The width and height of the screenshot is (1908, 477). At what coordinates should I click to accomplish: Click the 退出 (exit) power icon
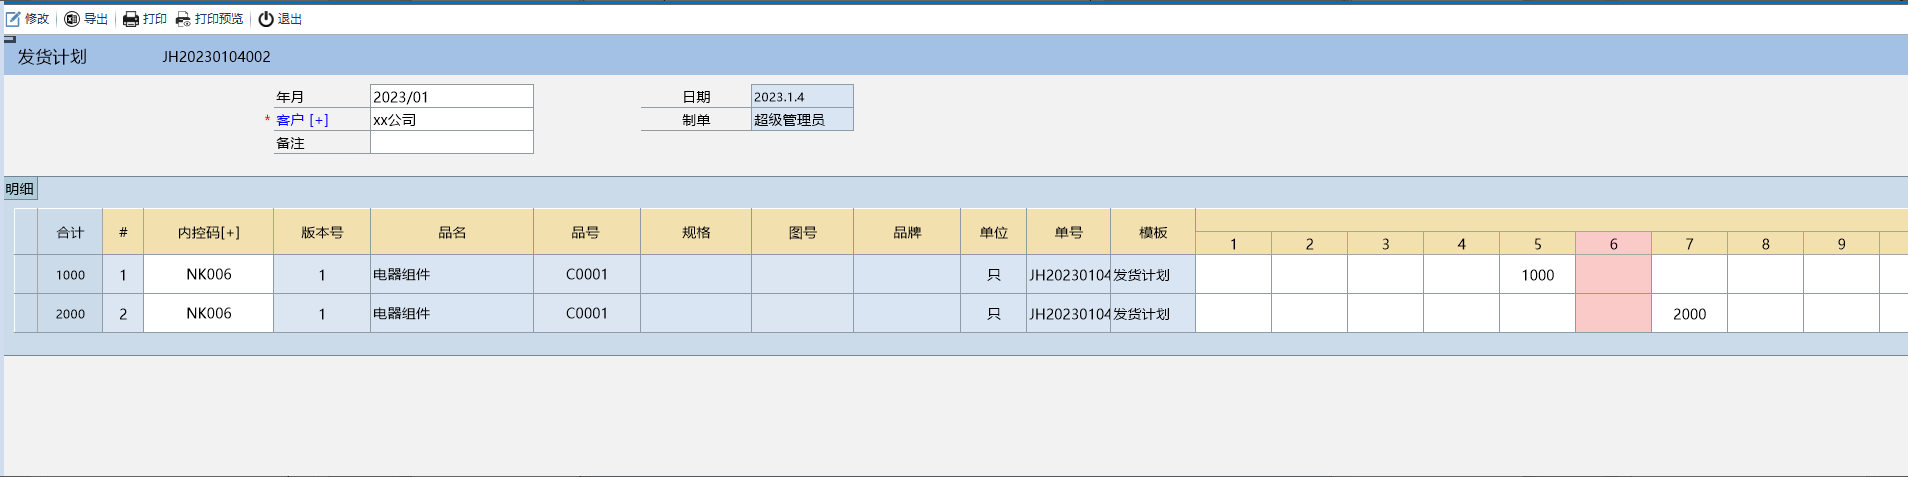click(x=266, y=19)
